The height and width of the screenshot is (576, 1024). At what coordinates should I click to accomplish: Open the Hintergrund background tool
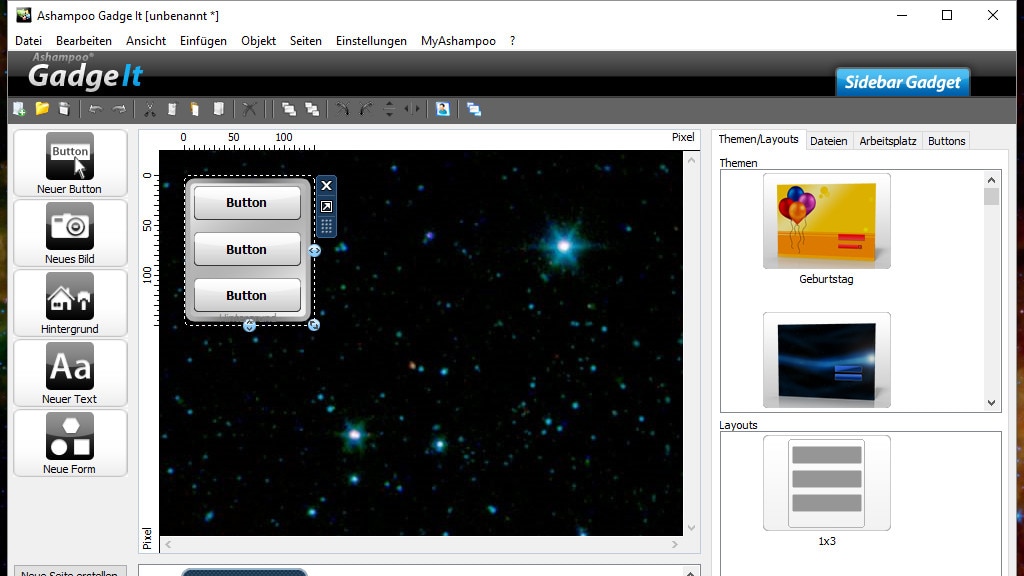(70, 303)
